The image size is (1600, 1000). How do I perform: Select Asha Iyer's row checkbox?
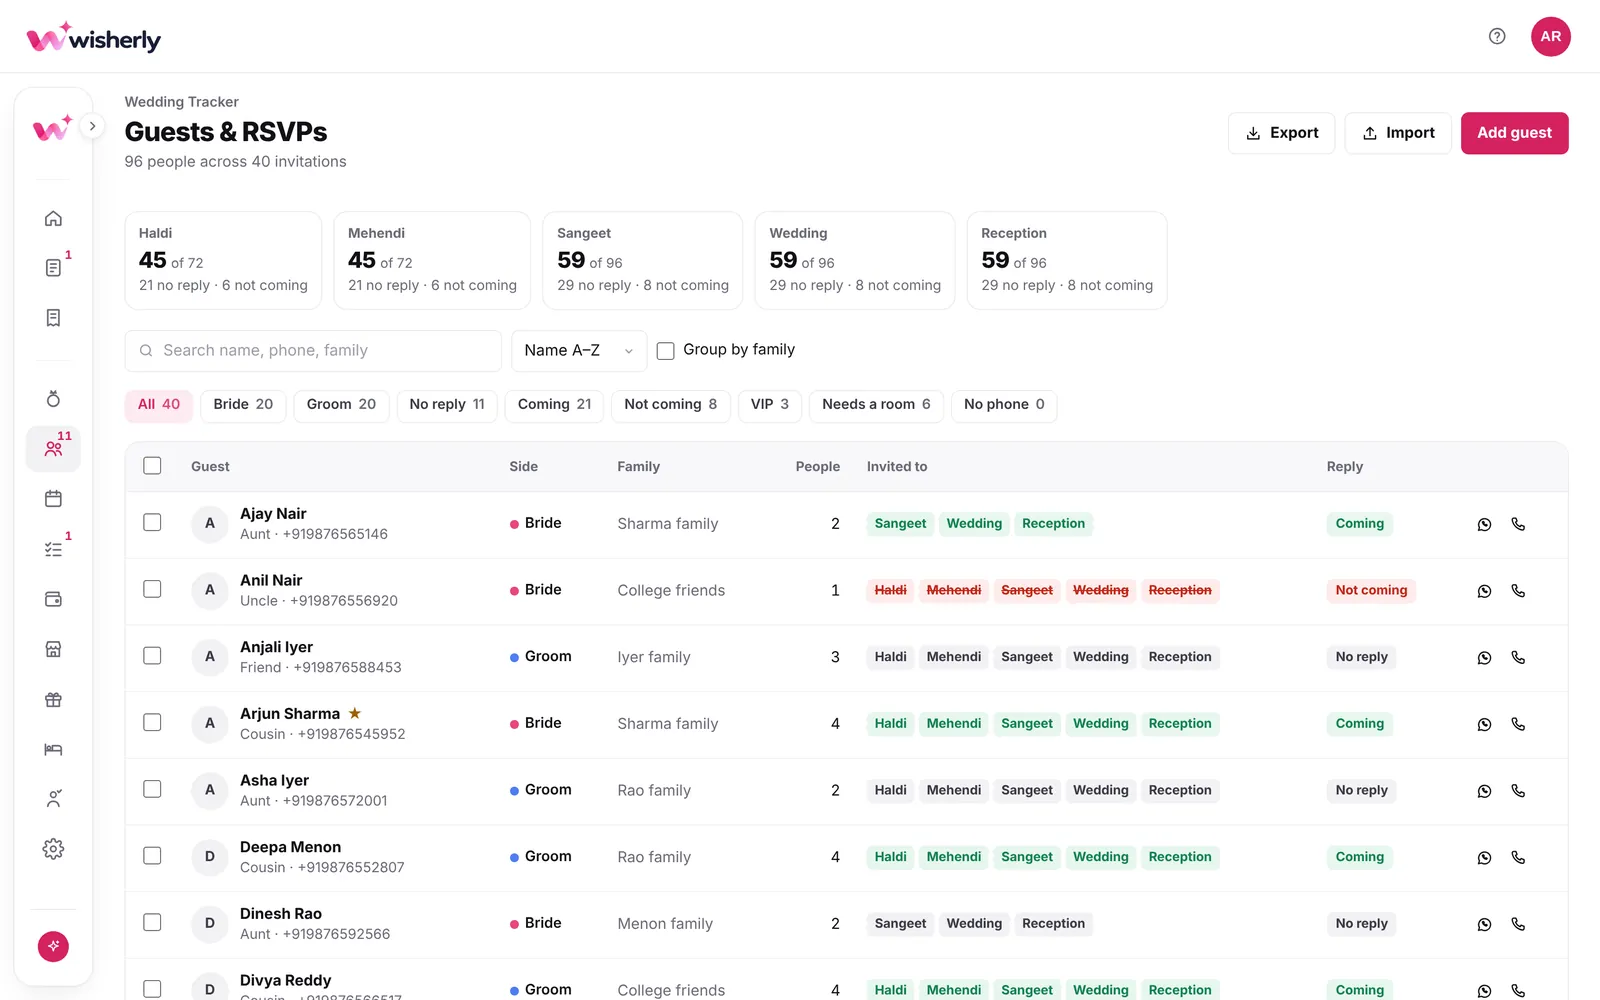(x=152, y=789)
